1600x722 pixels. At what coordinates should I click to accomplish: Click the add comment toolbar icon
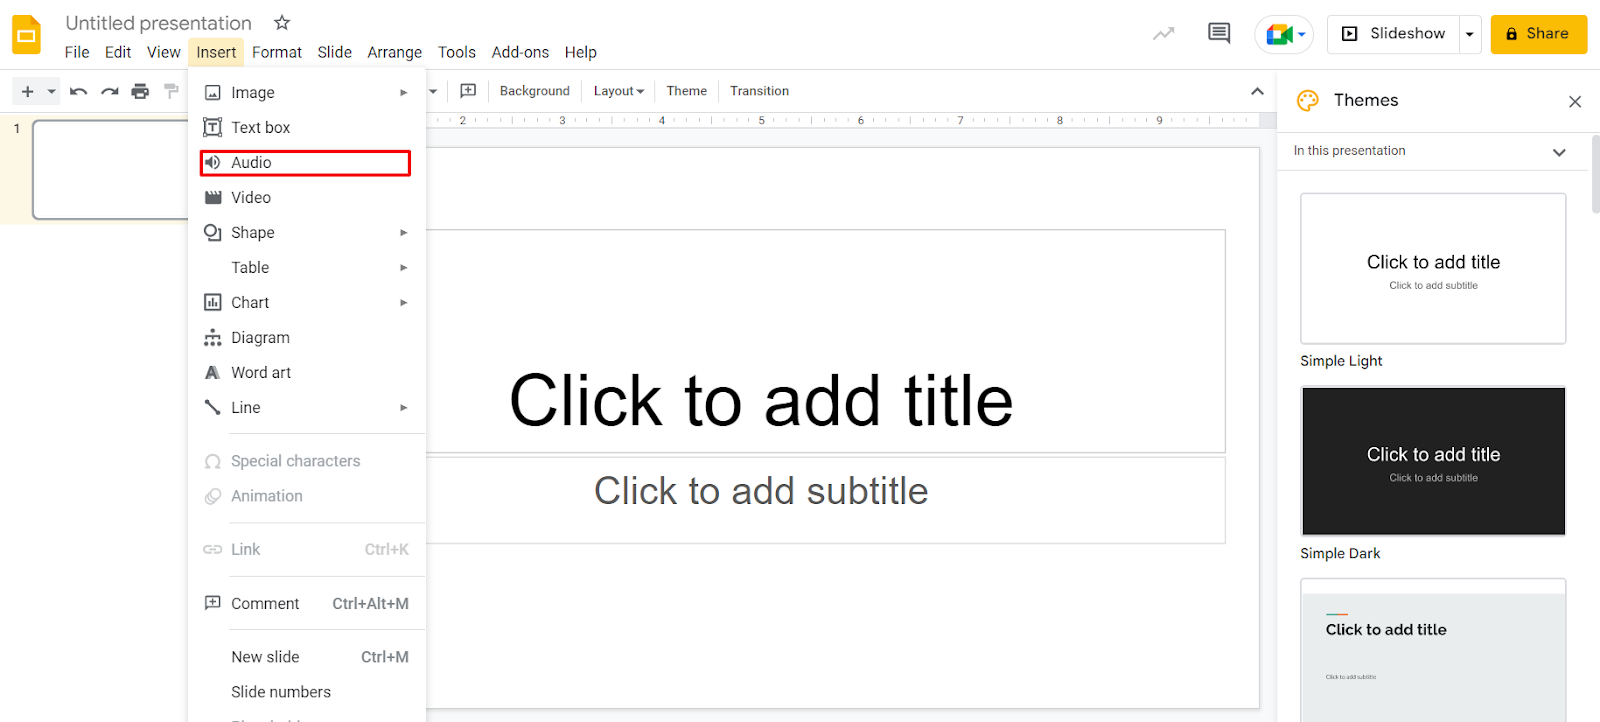point(468,91)
